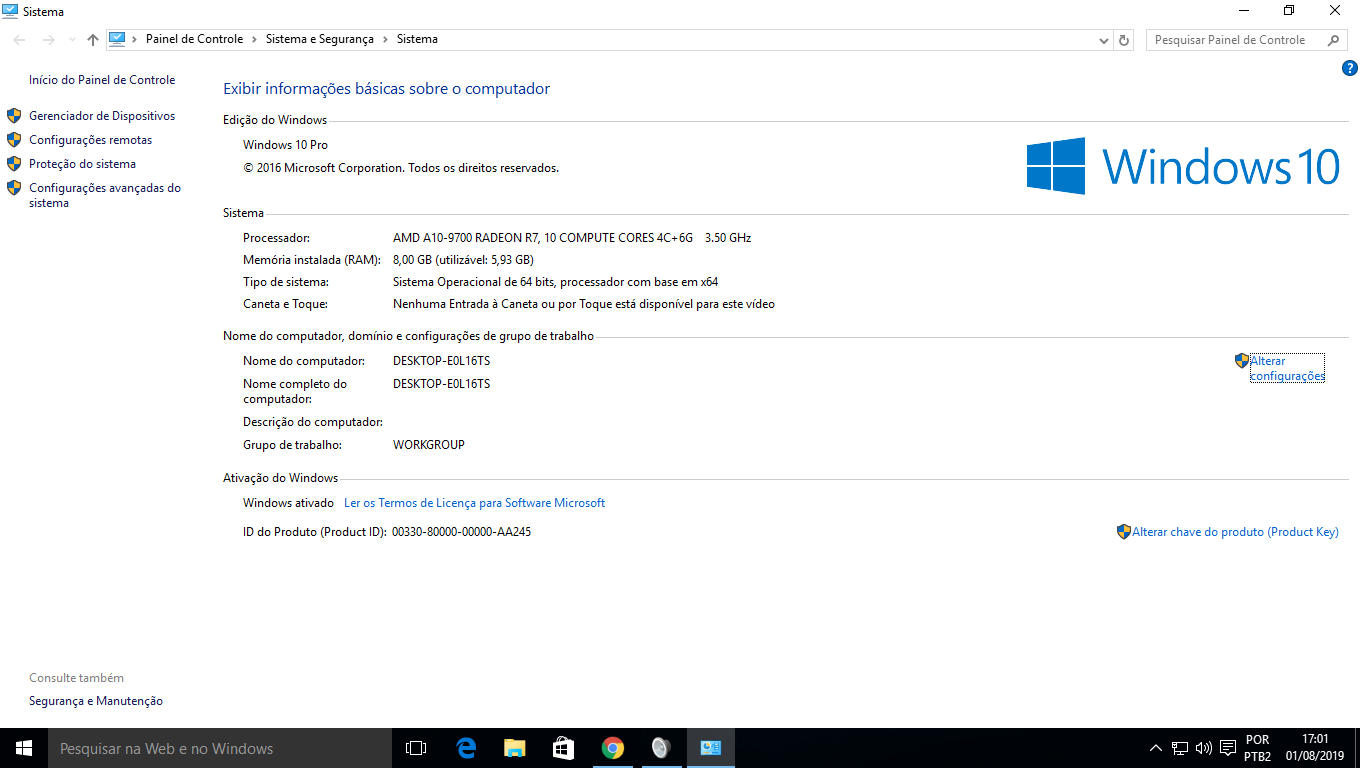Viewport: 1360px width, 768px height.
Task: Expand the chevron after Sistema e Segurança
Action: (x=385, y=39)
